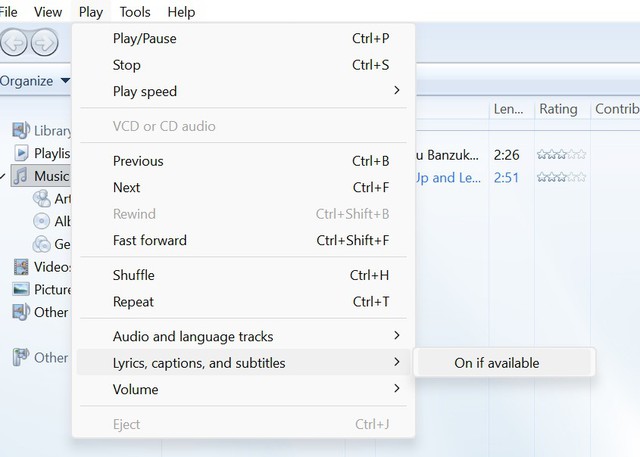This screenshot has width=640, height=457.
Task: Open the Tools menu
Action: pos(135,12)
